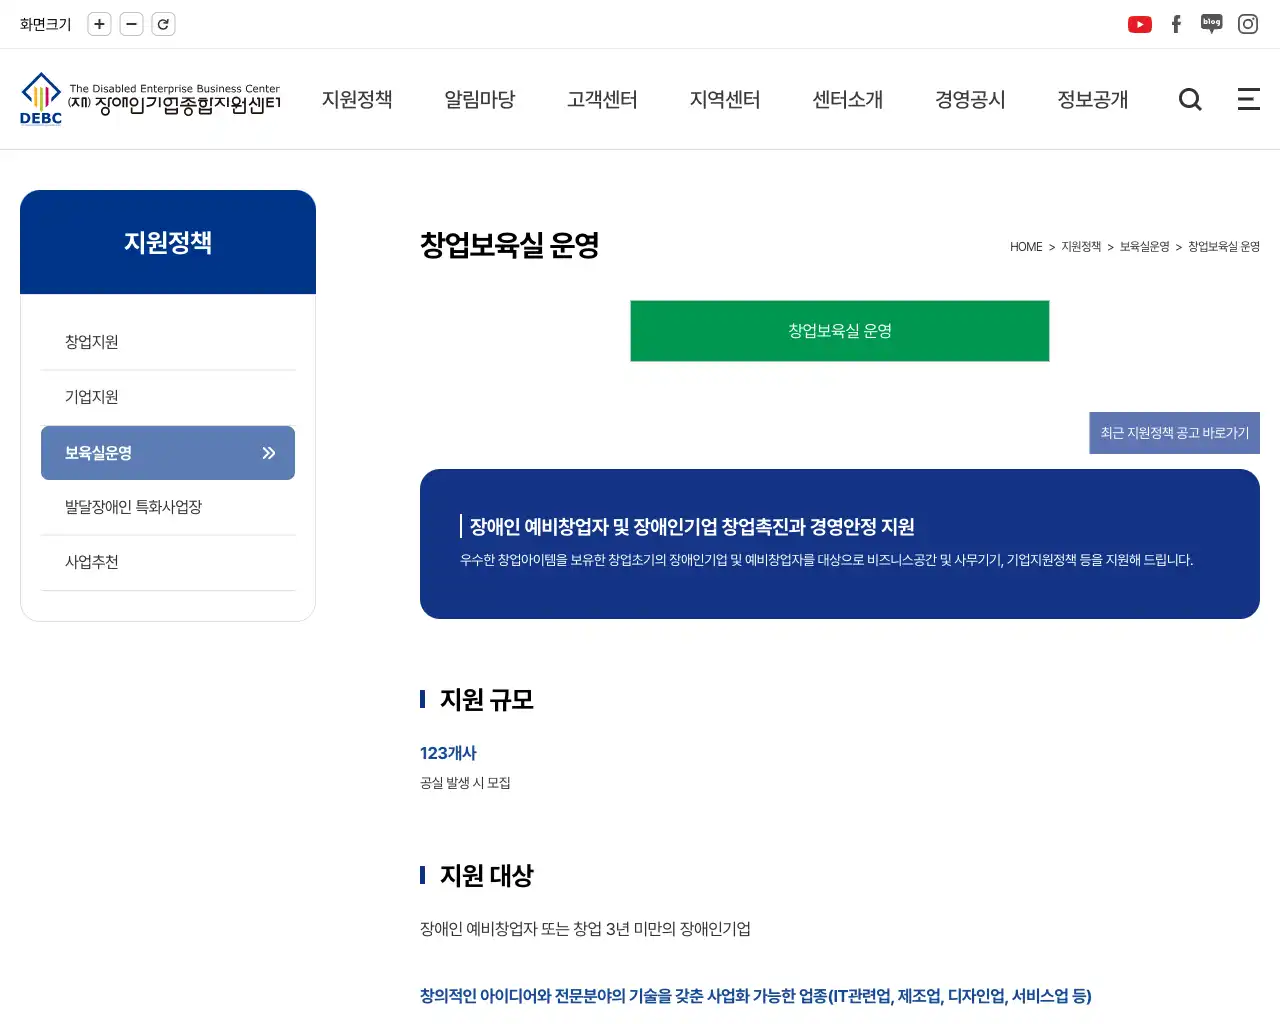Reset screen size with refresh icon
This screenshot has width=1280, height=1024.
click(163, 24)
